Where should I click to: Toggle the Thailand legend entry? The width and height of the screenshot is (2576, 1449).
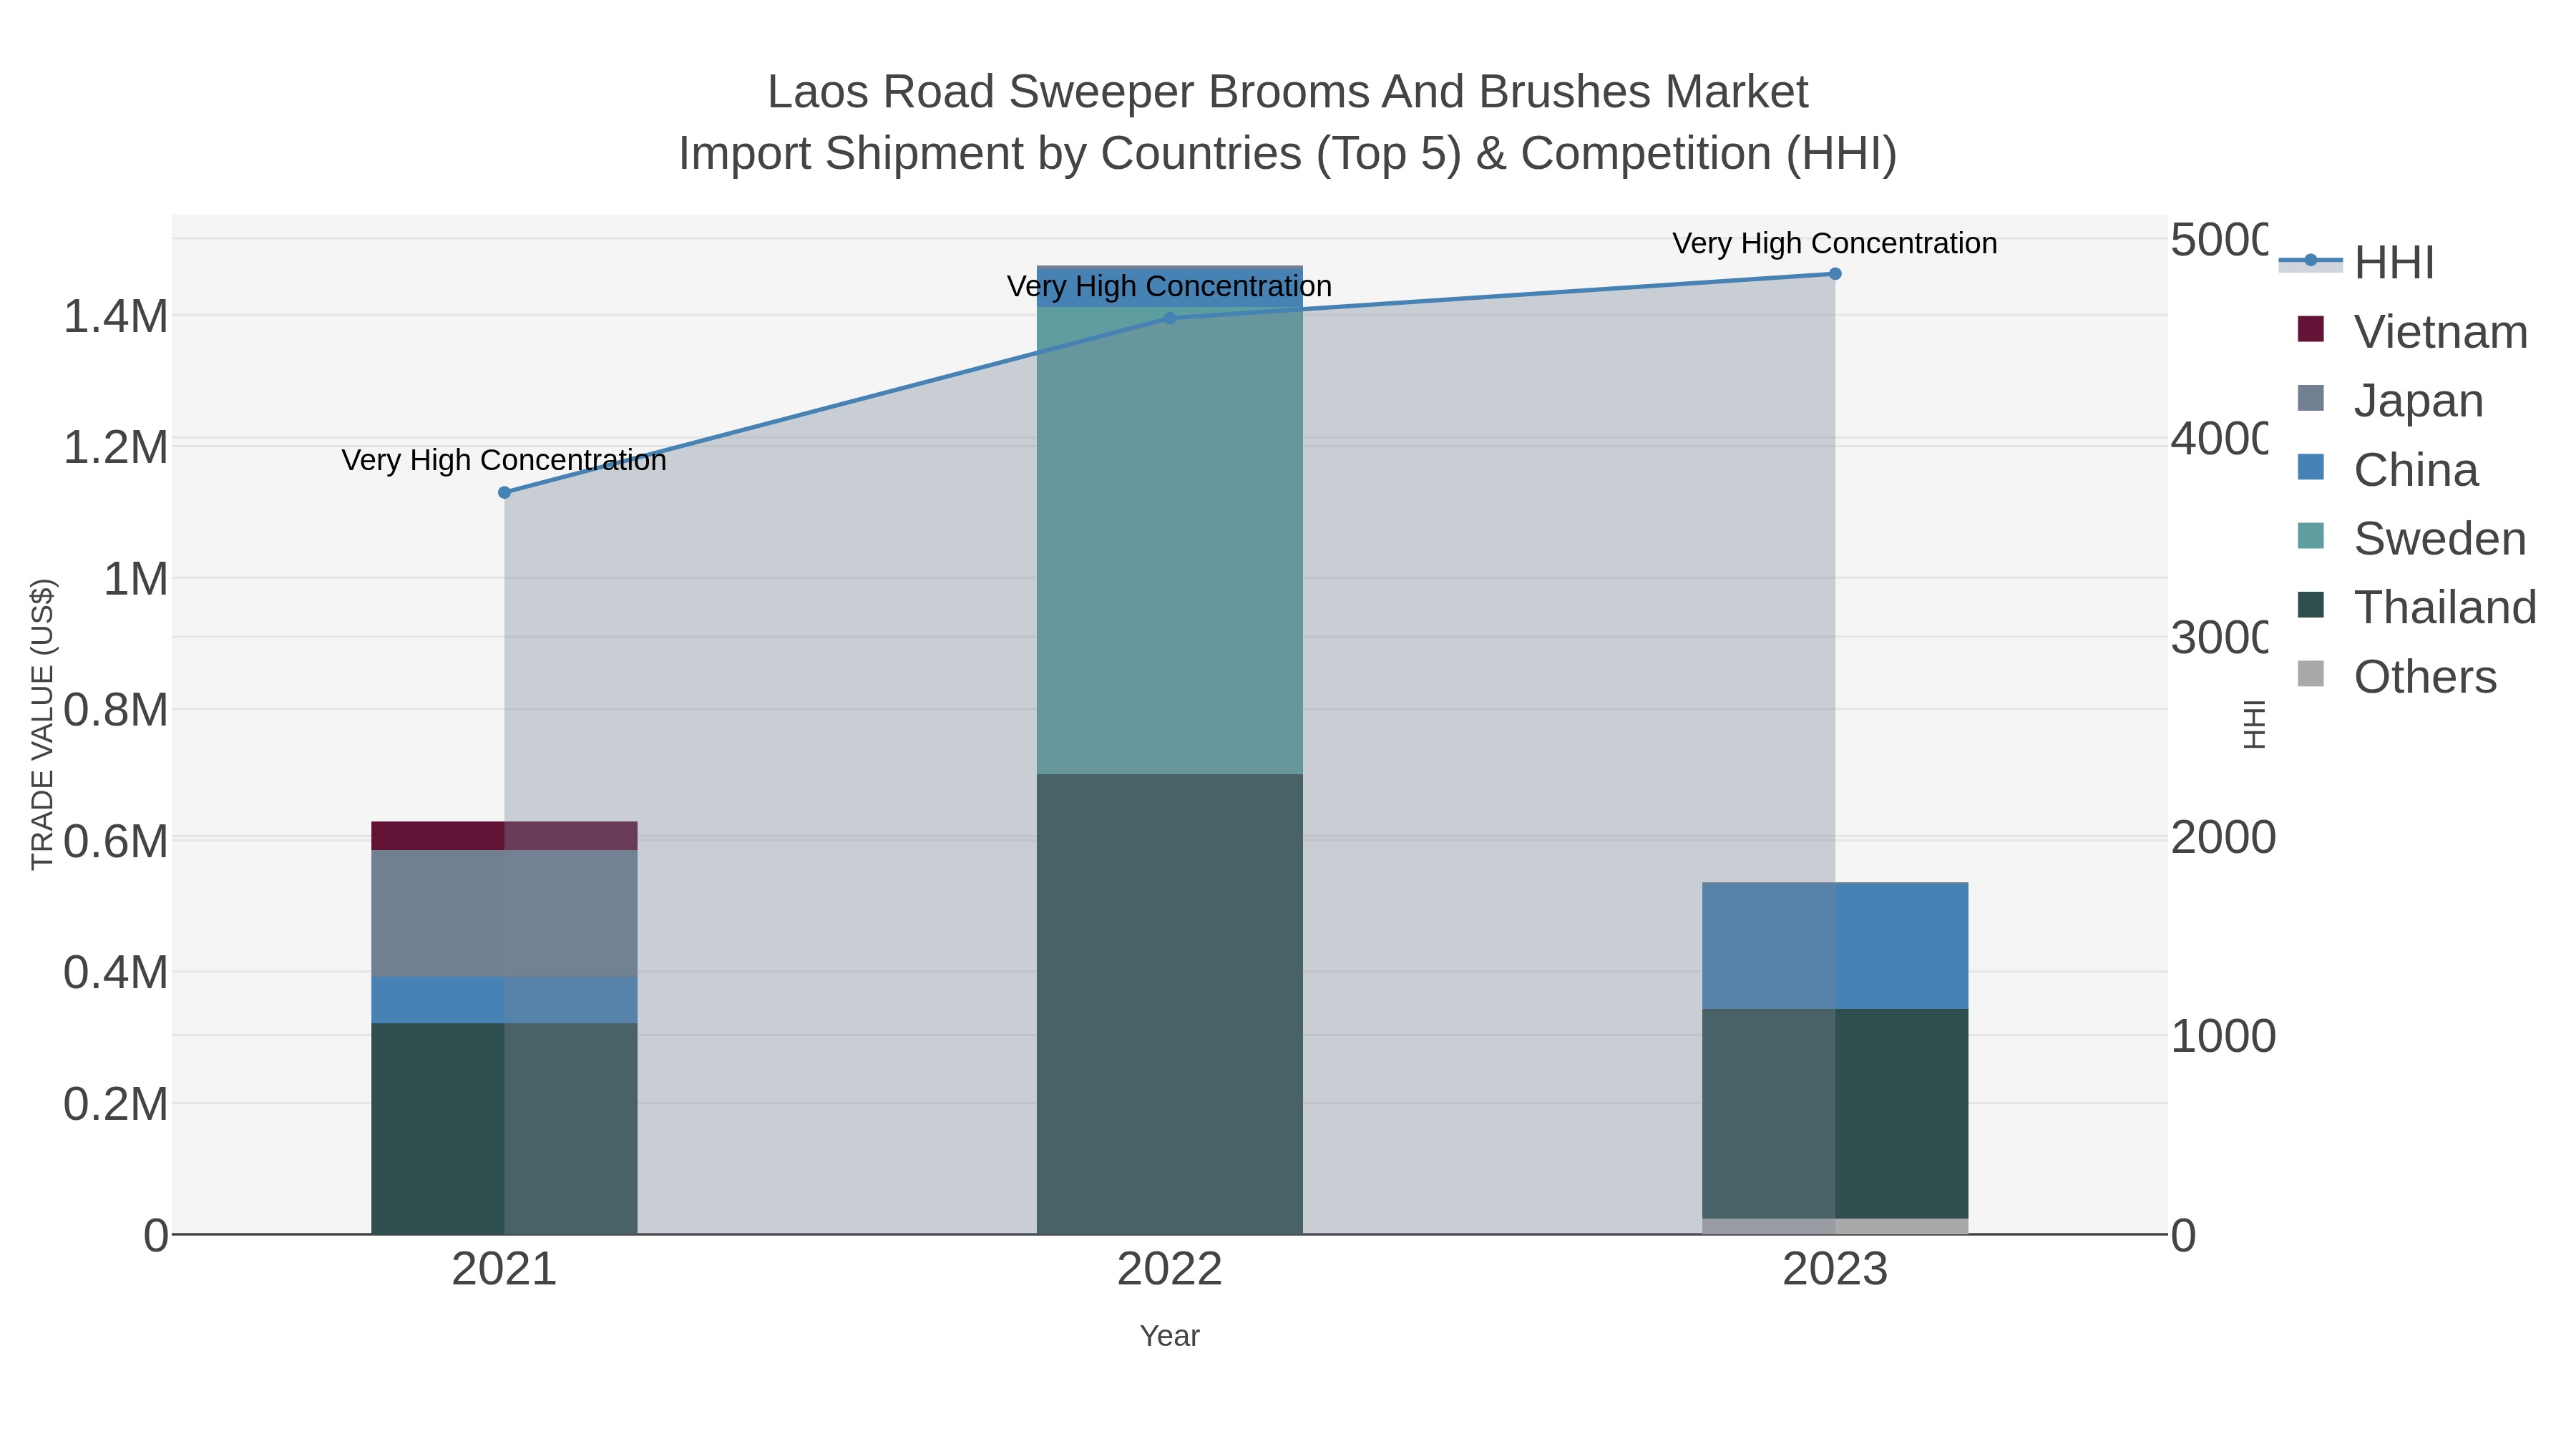point(2416,607)
